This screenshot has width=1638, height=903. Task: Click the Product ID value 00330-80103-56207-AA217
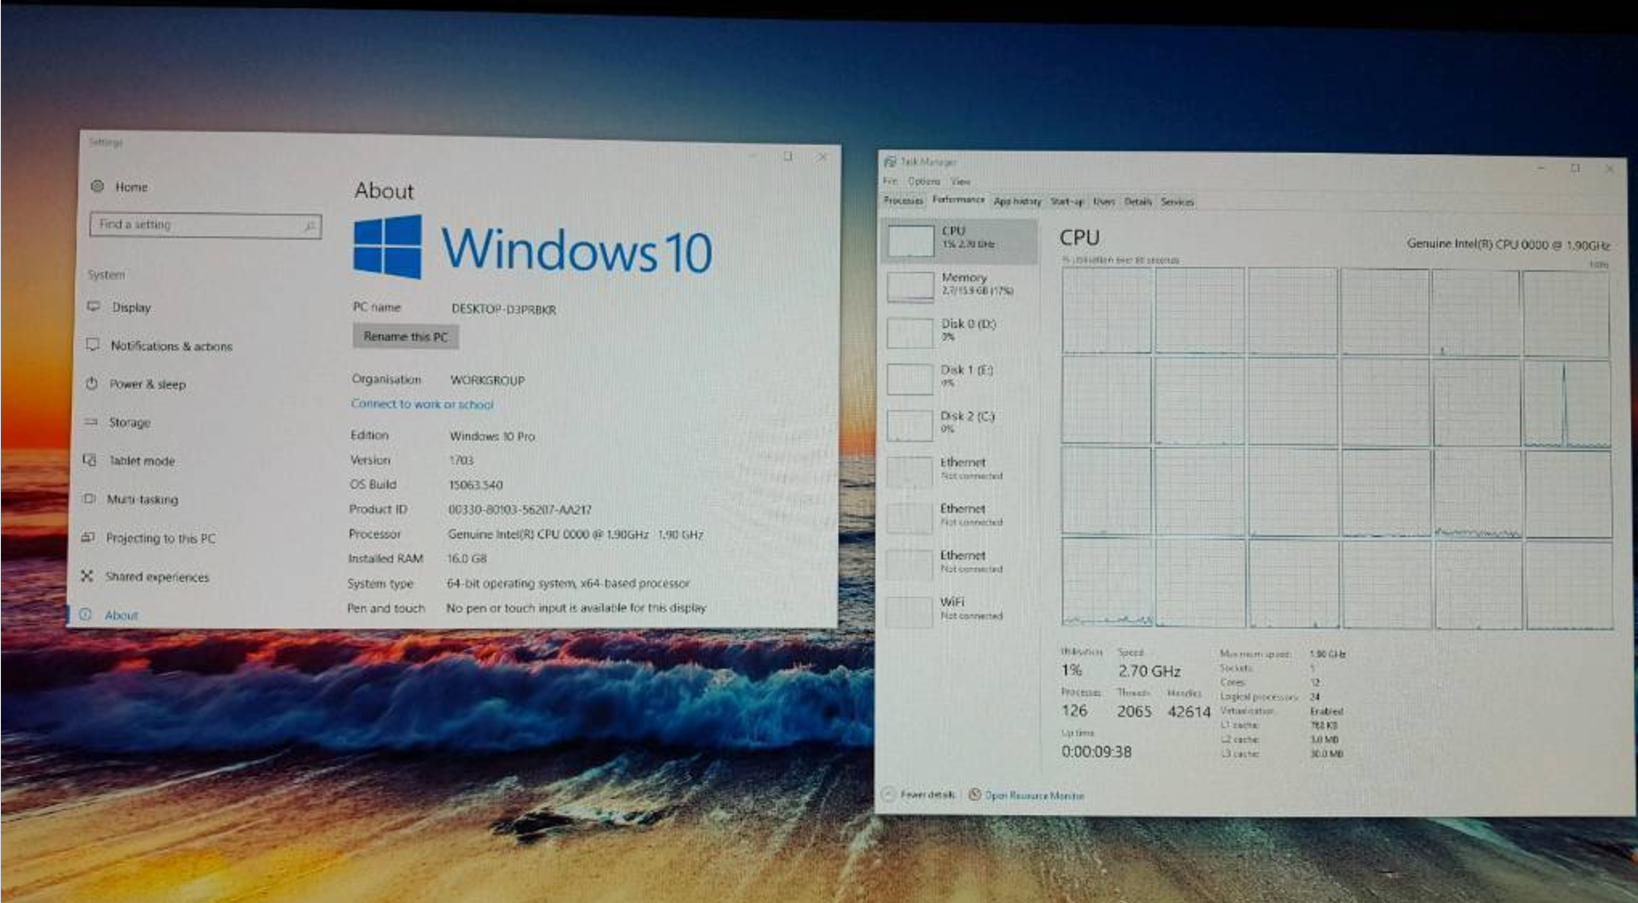coord(520,509)
